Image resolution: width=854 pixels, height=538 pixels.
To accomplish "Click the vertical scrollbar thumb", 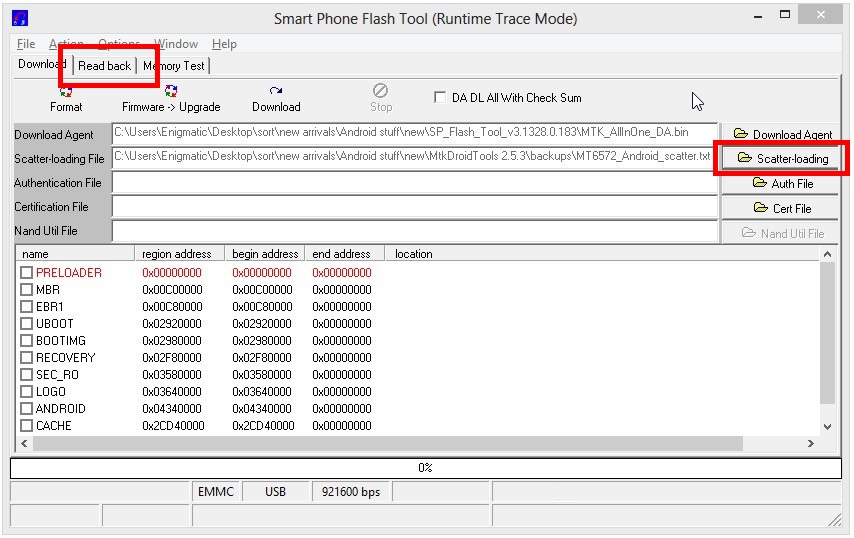I will click(827, 333).
